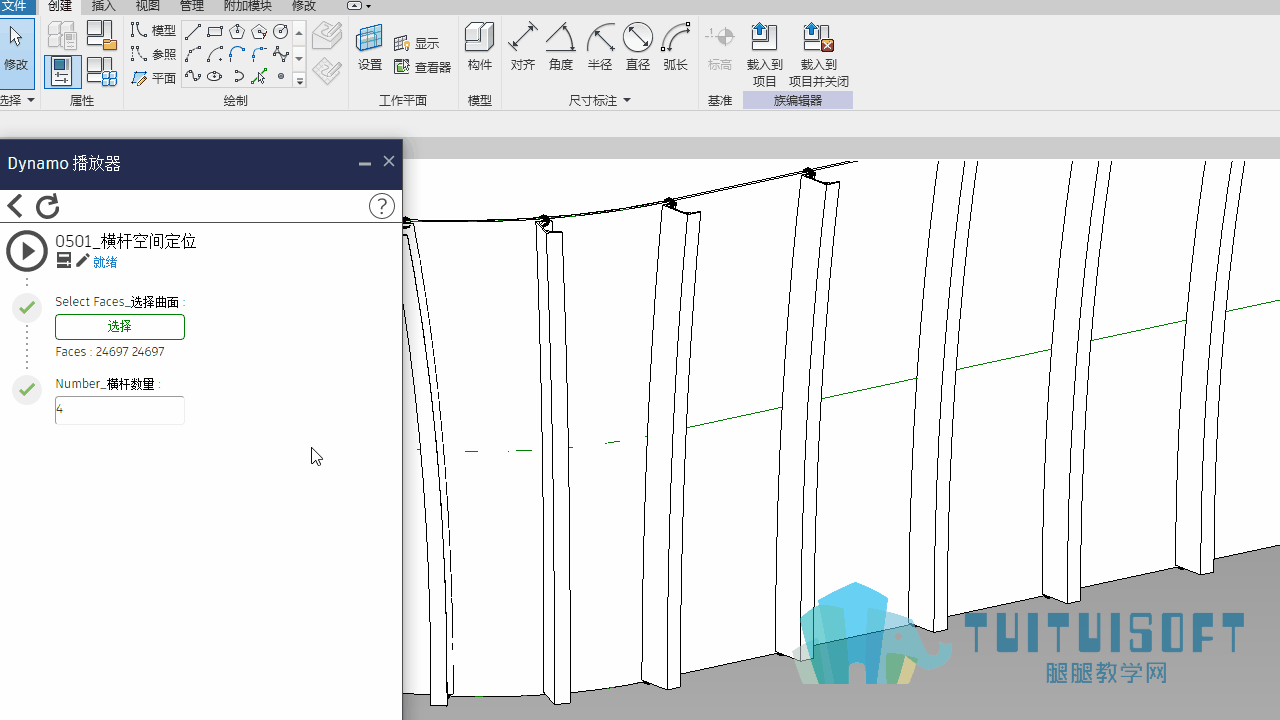Open Family Category and Parameters icon
This screenshot has height=720, width=1280.
(x=101, y=35)
